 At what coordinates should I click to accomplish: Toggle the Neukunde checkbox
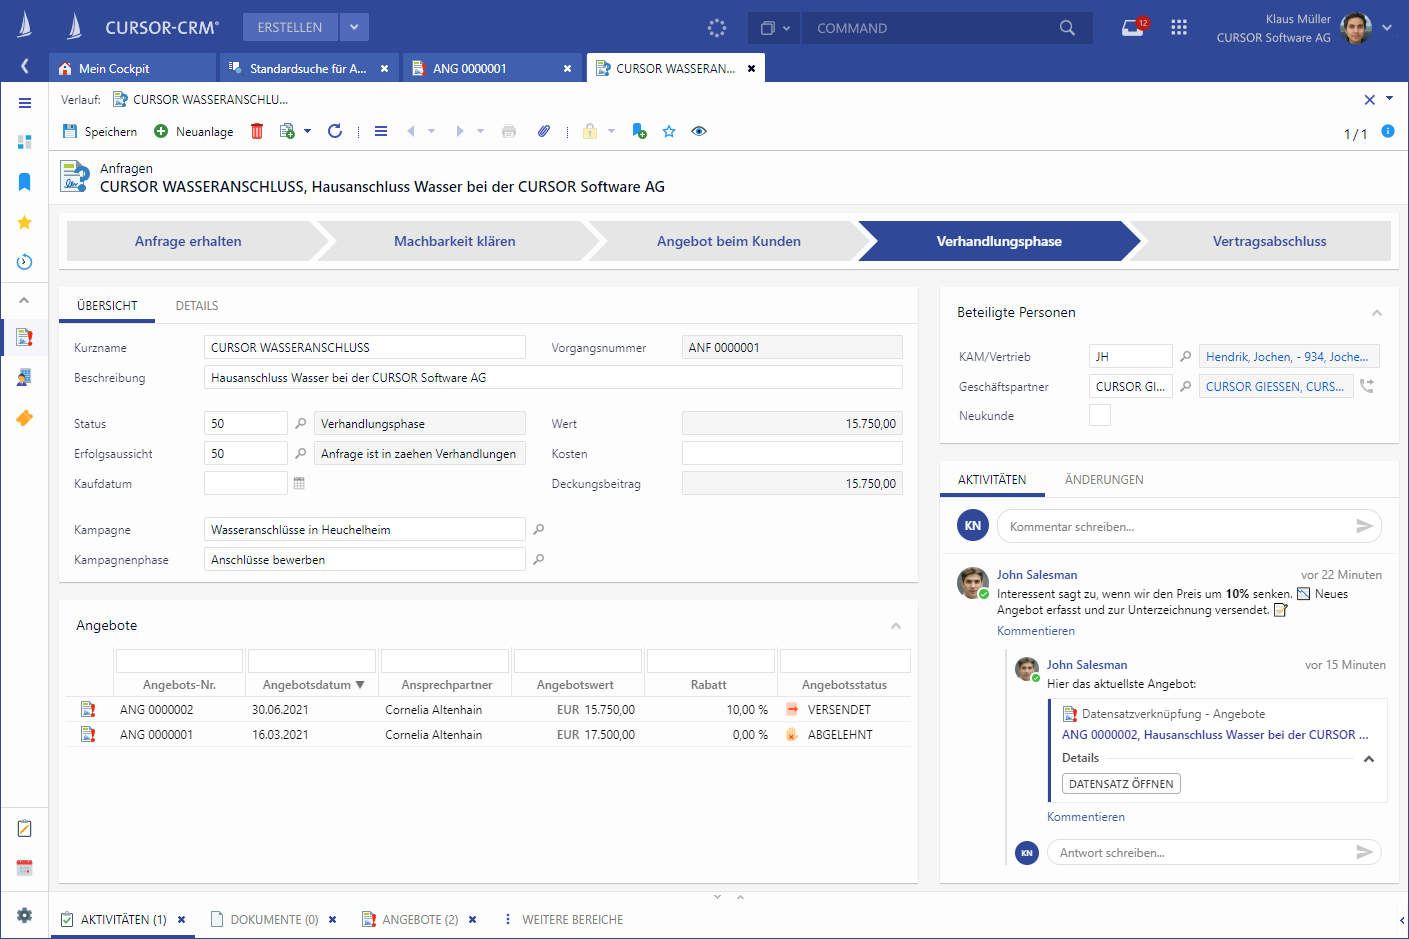(x=1100, y=415)
